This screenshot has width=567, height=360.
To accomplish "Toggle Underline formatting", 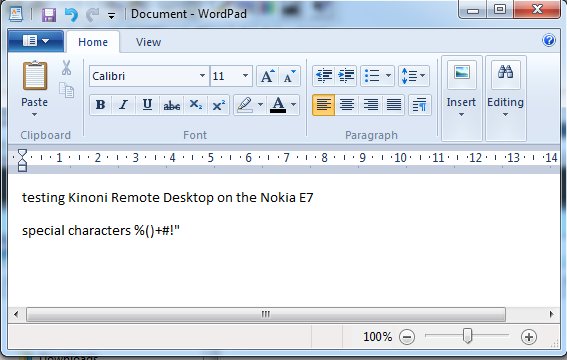I will click(x=147, y=105).
